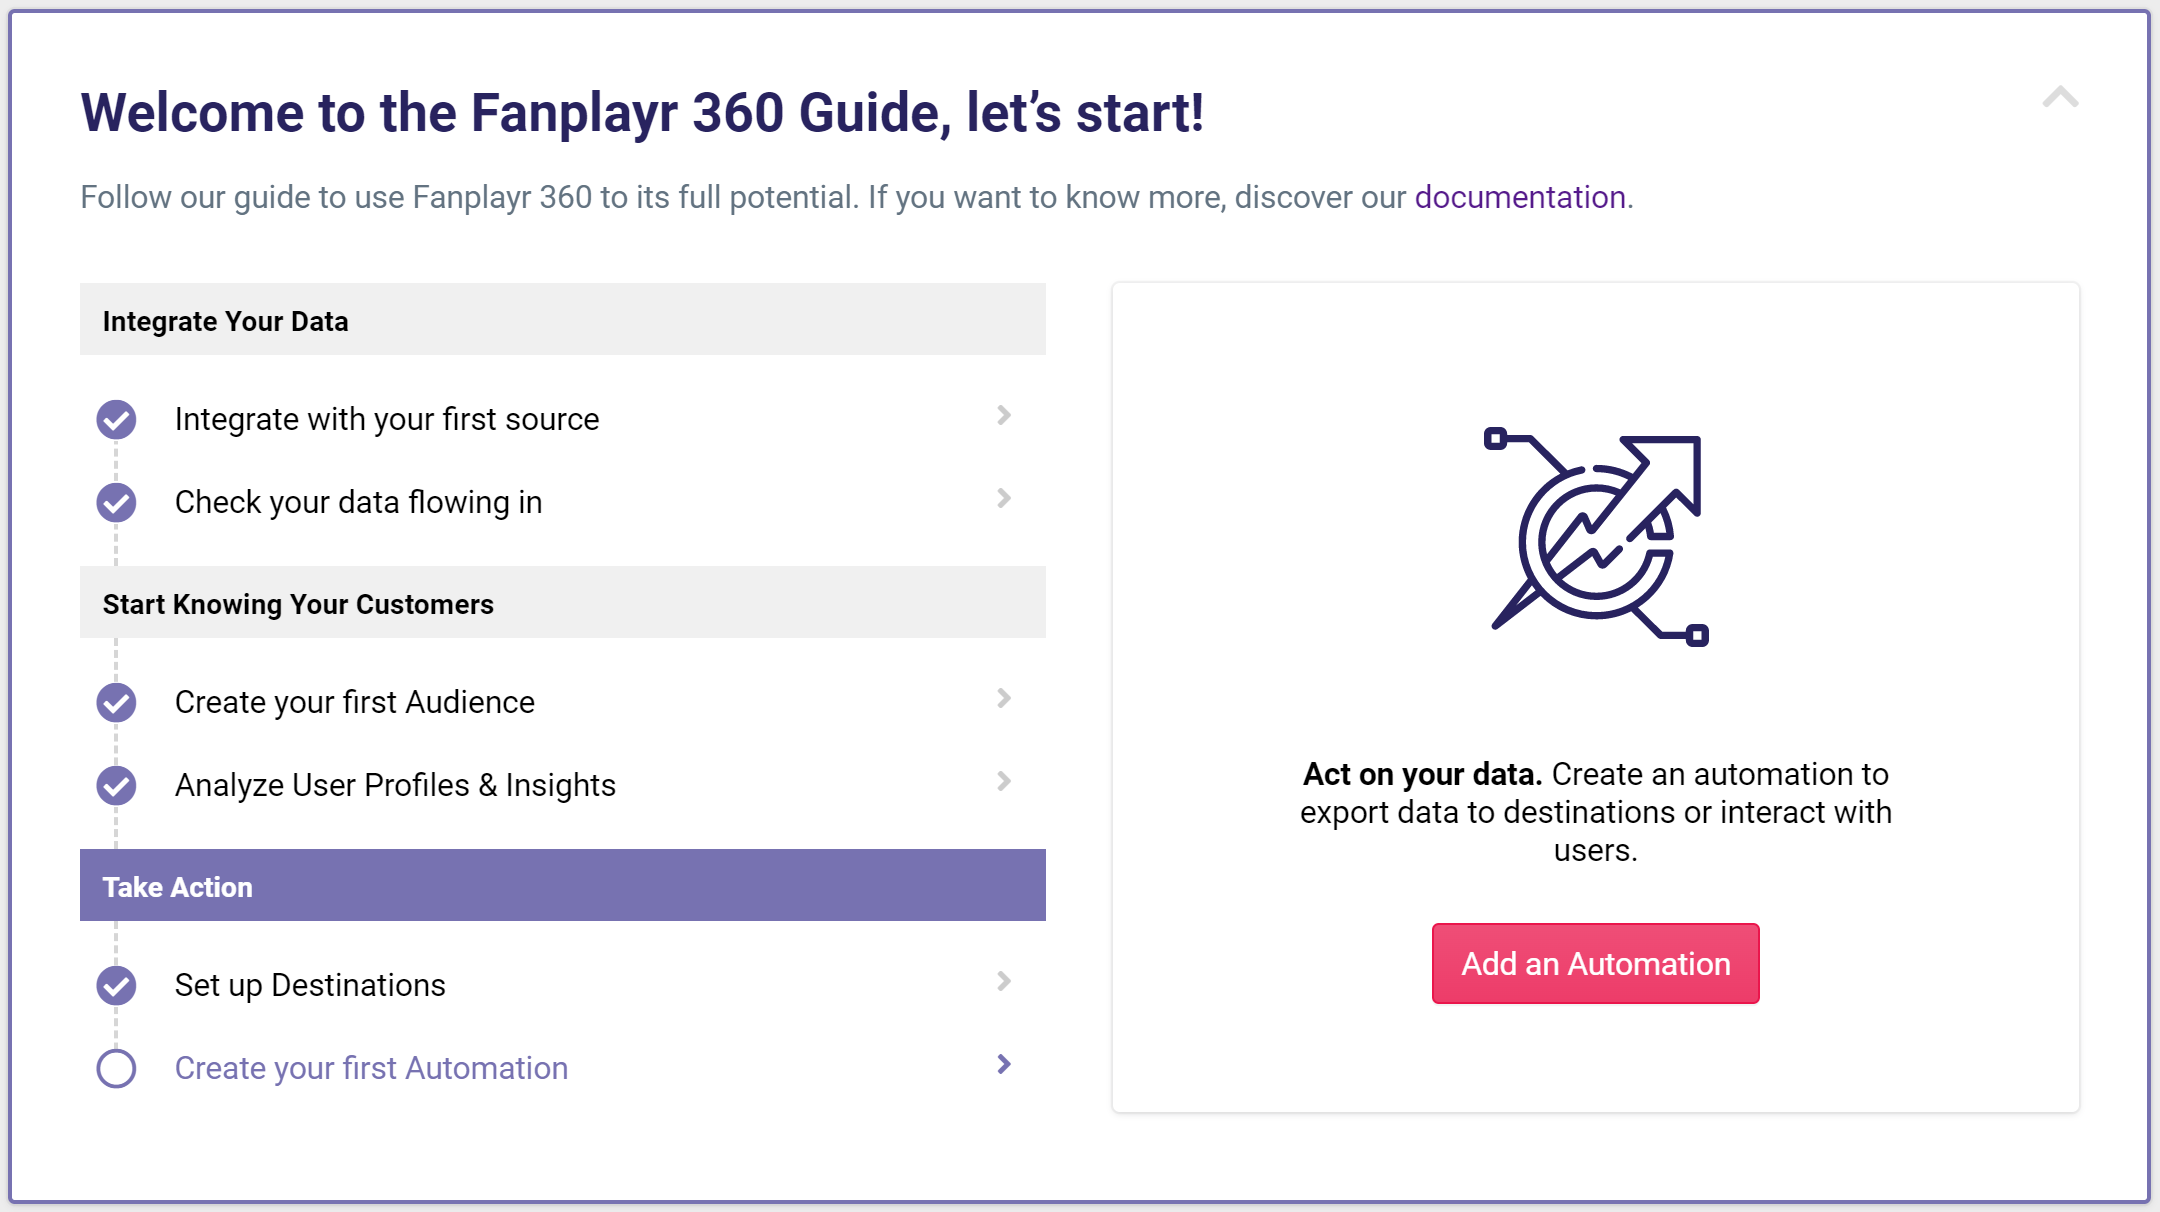Click arrow next to Create your first Automation
2160x1212 pixels.
[1004, 1064]
